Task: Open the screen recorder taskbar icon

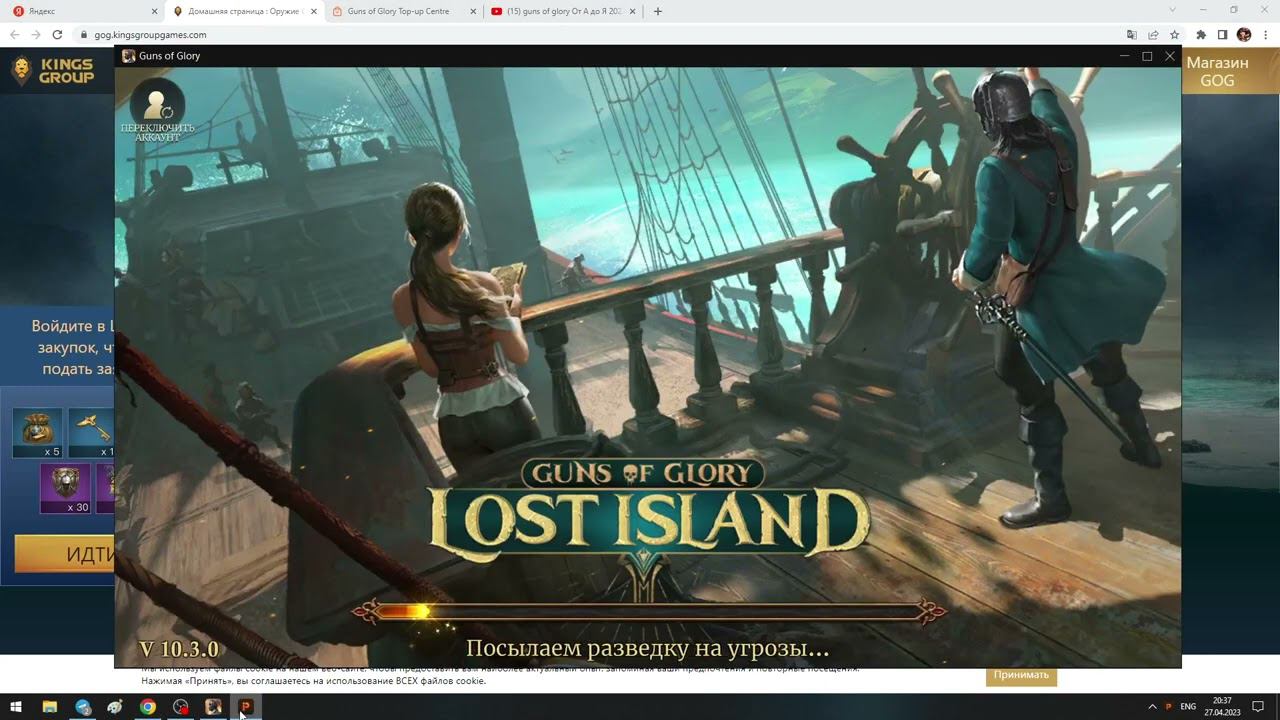Action: pos(180,706)
